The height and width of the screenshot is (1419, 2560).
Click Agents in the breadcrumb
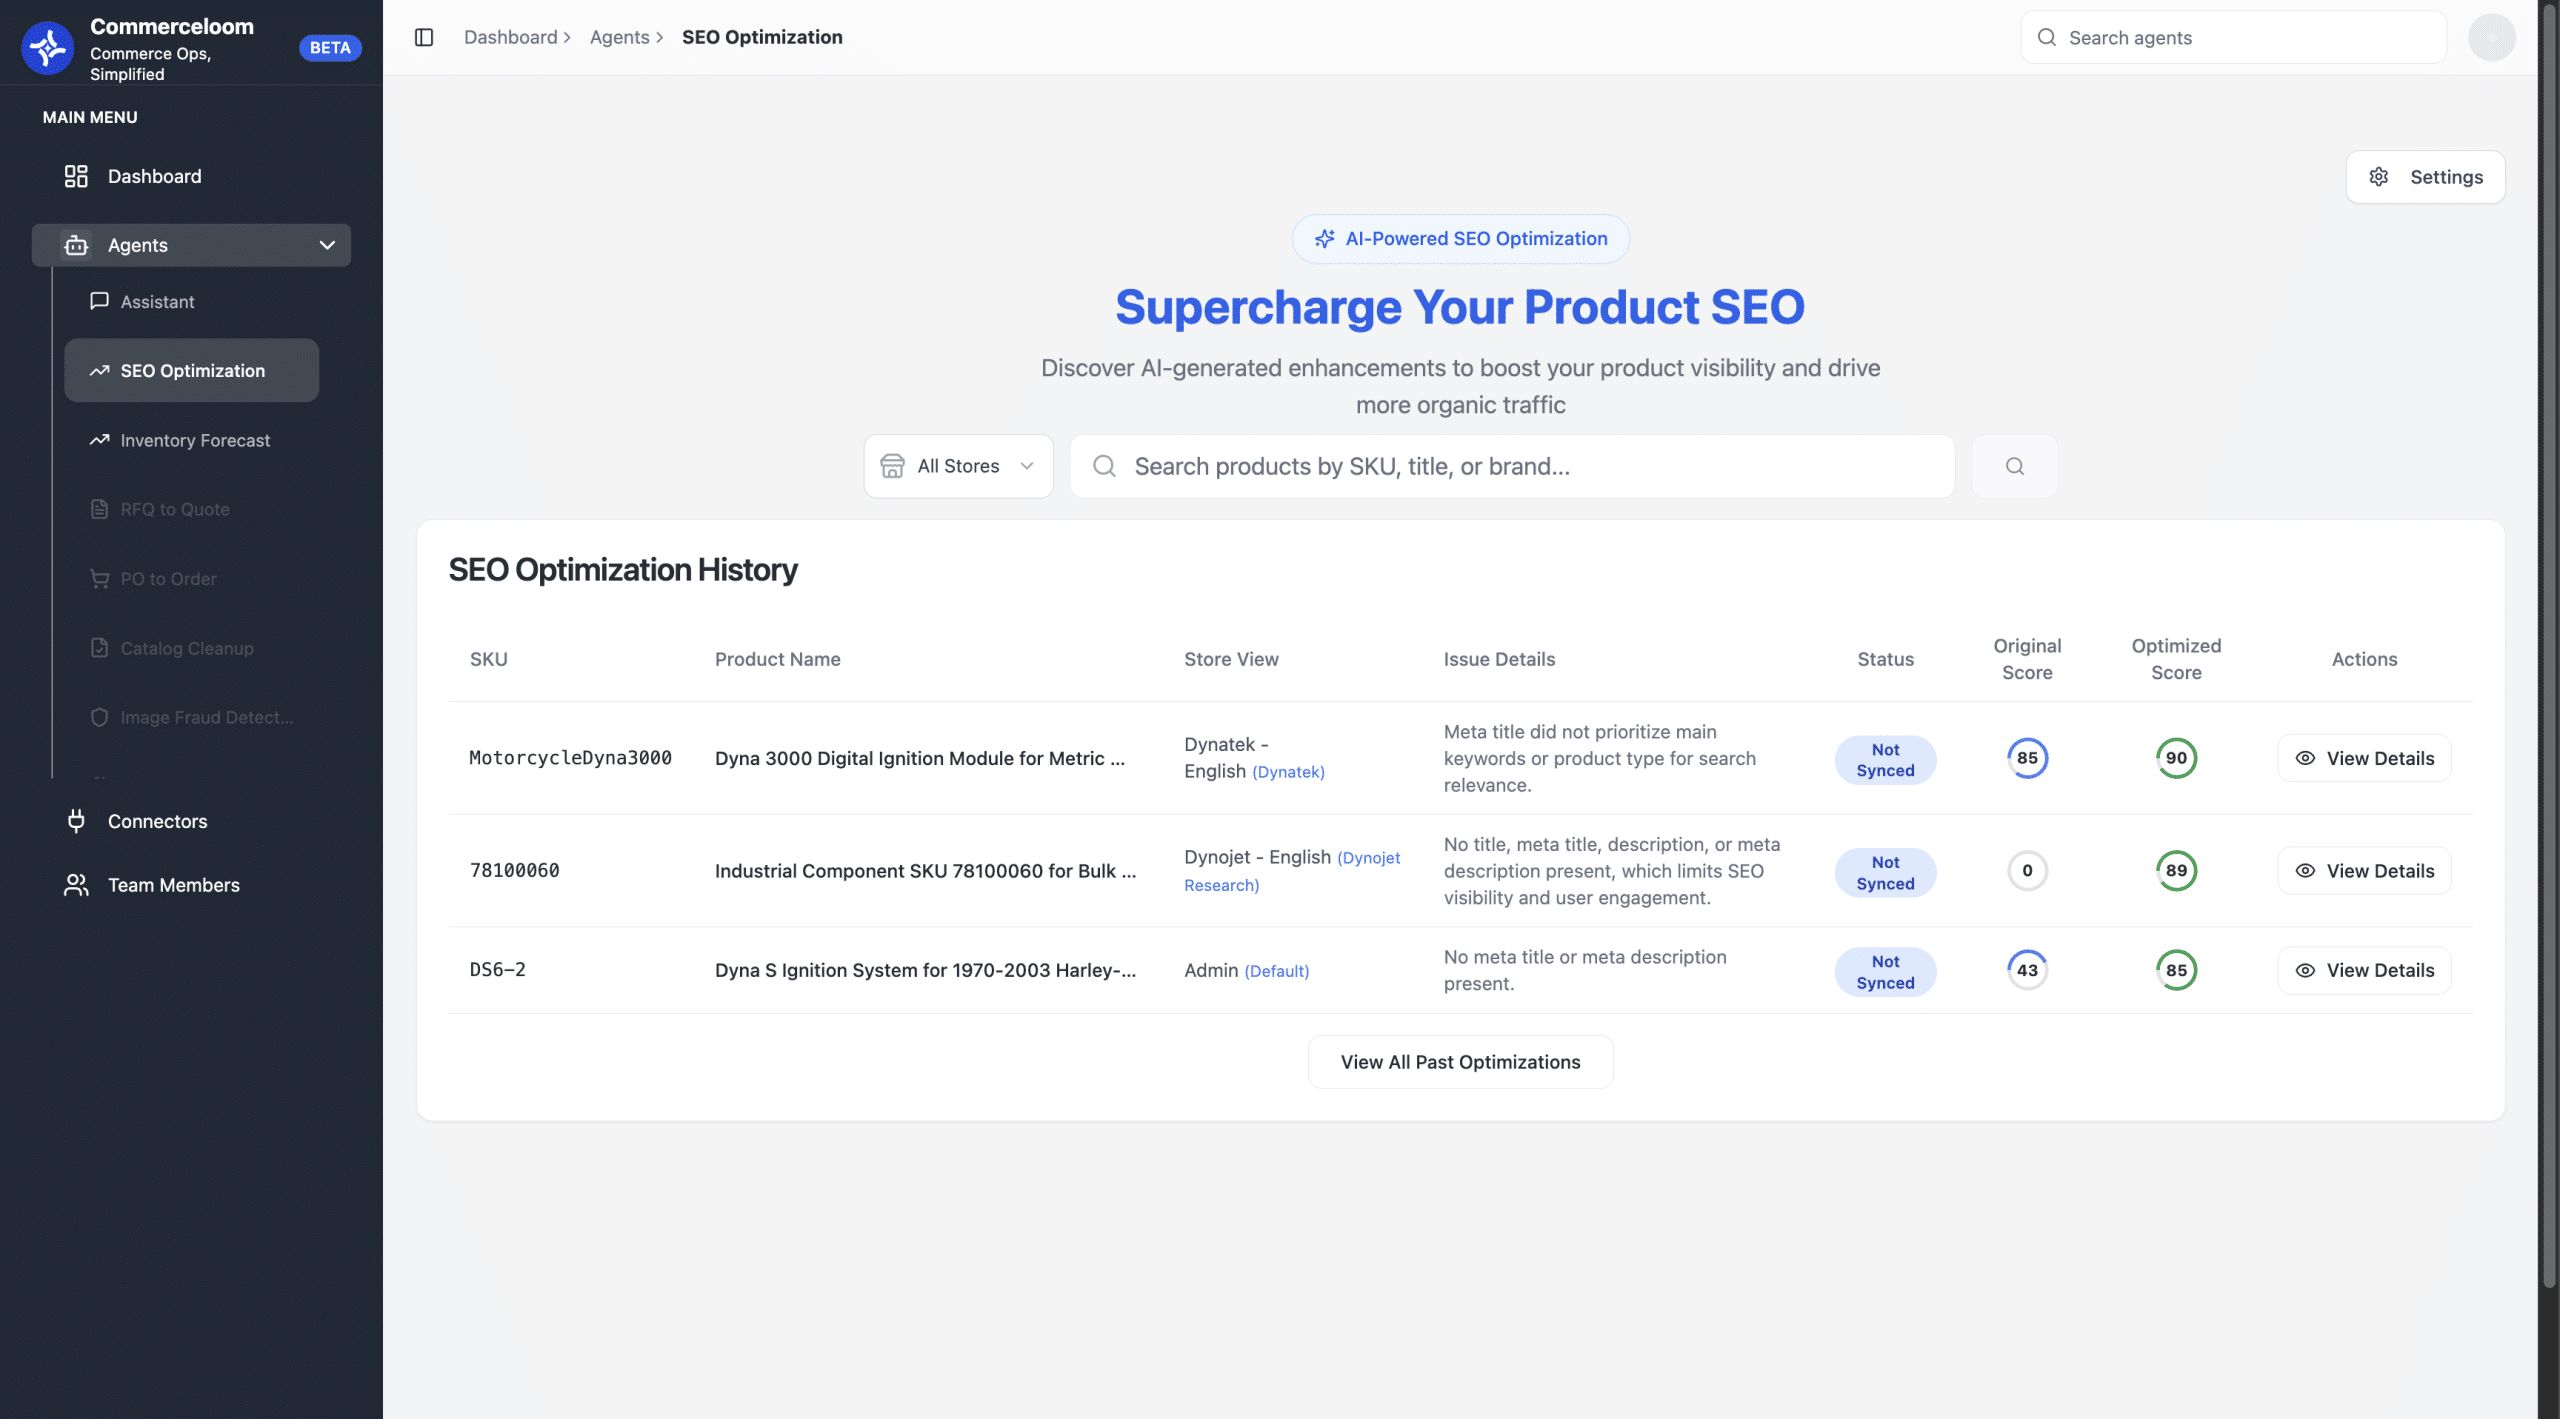(x=619, y=37)
